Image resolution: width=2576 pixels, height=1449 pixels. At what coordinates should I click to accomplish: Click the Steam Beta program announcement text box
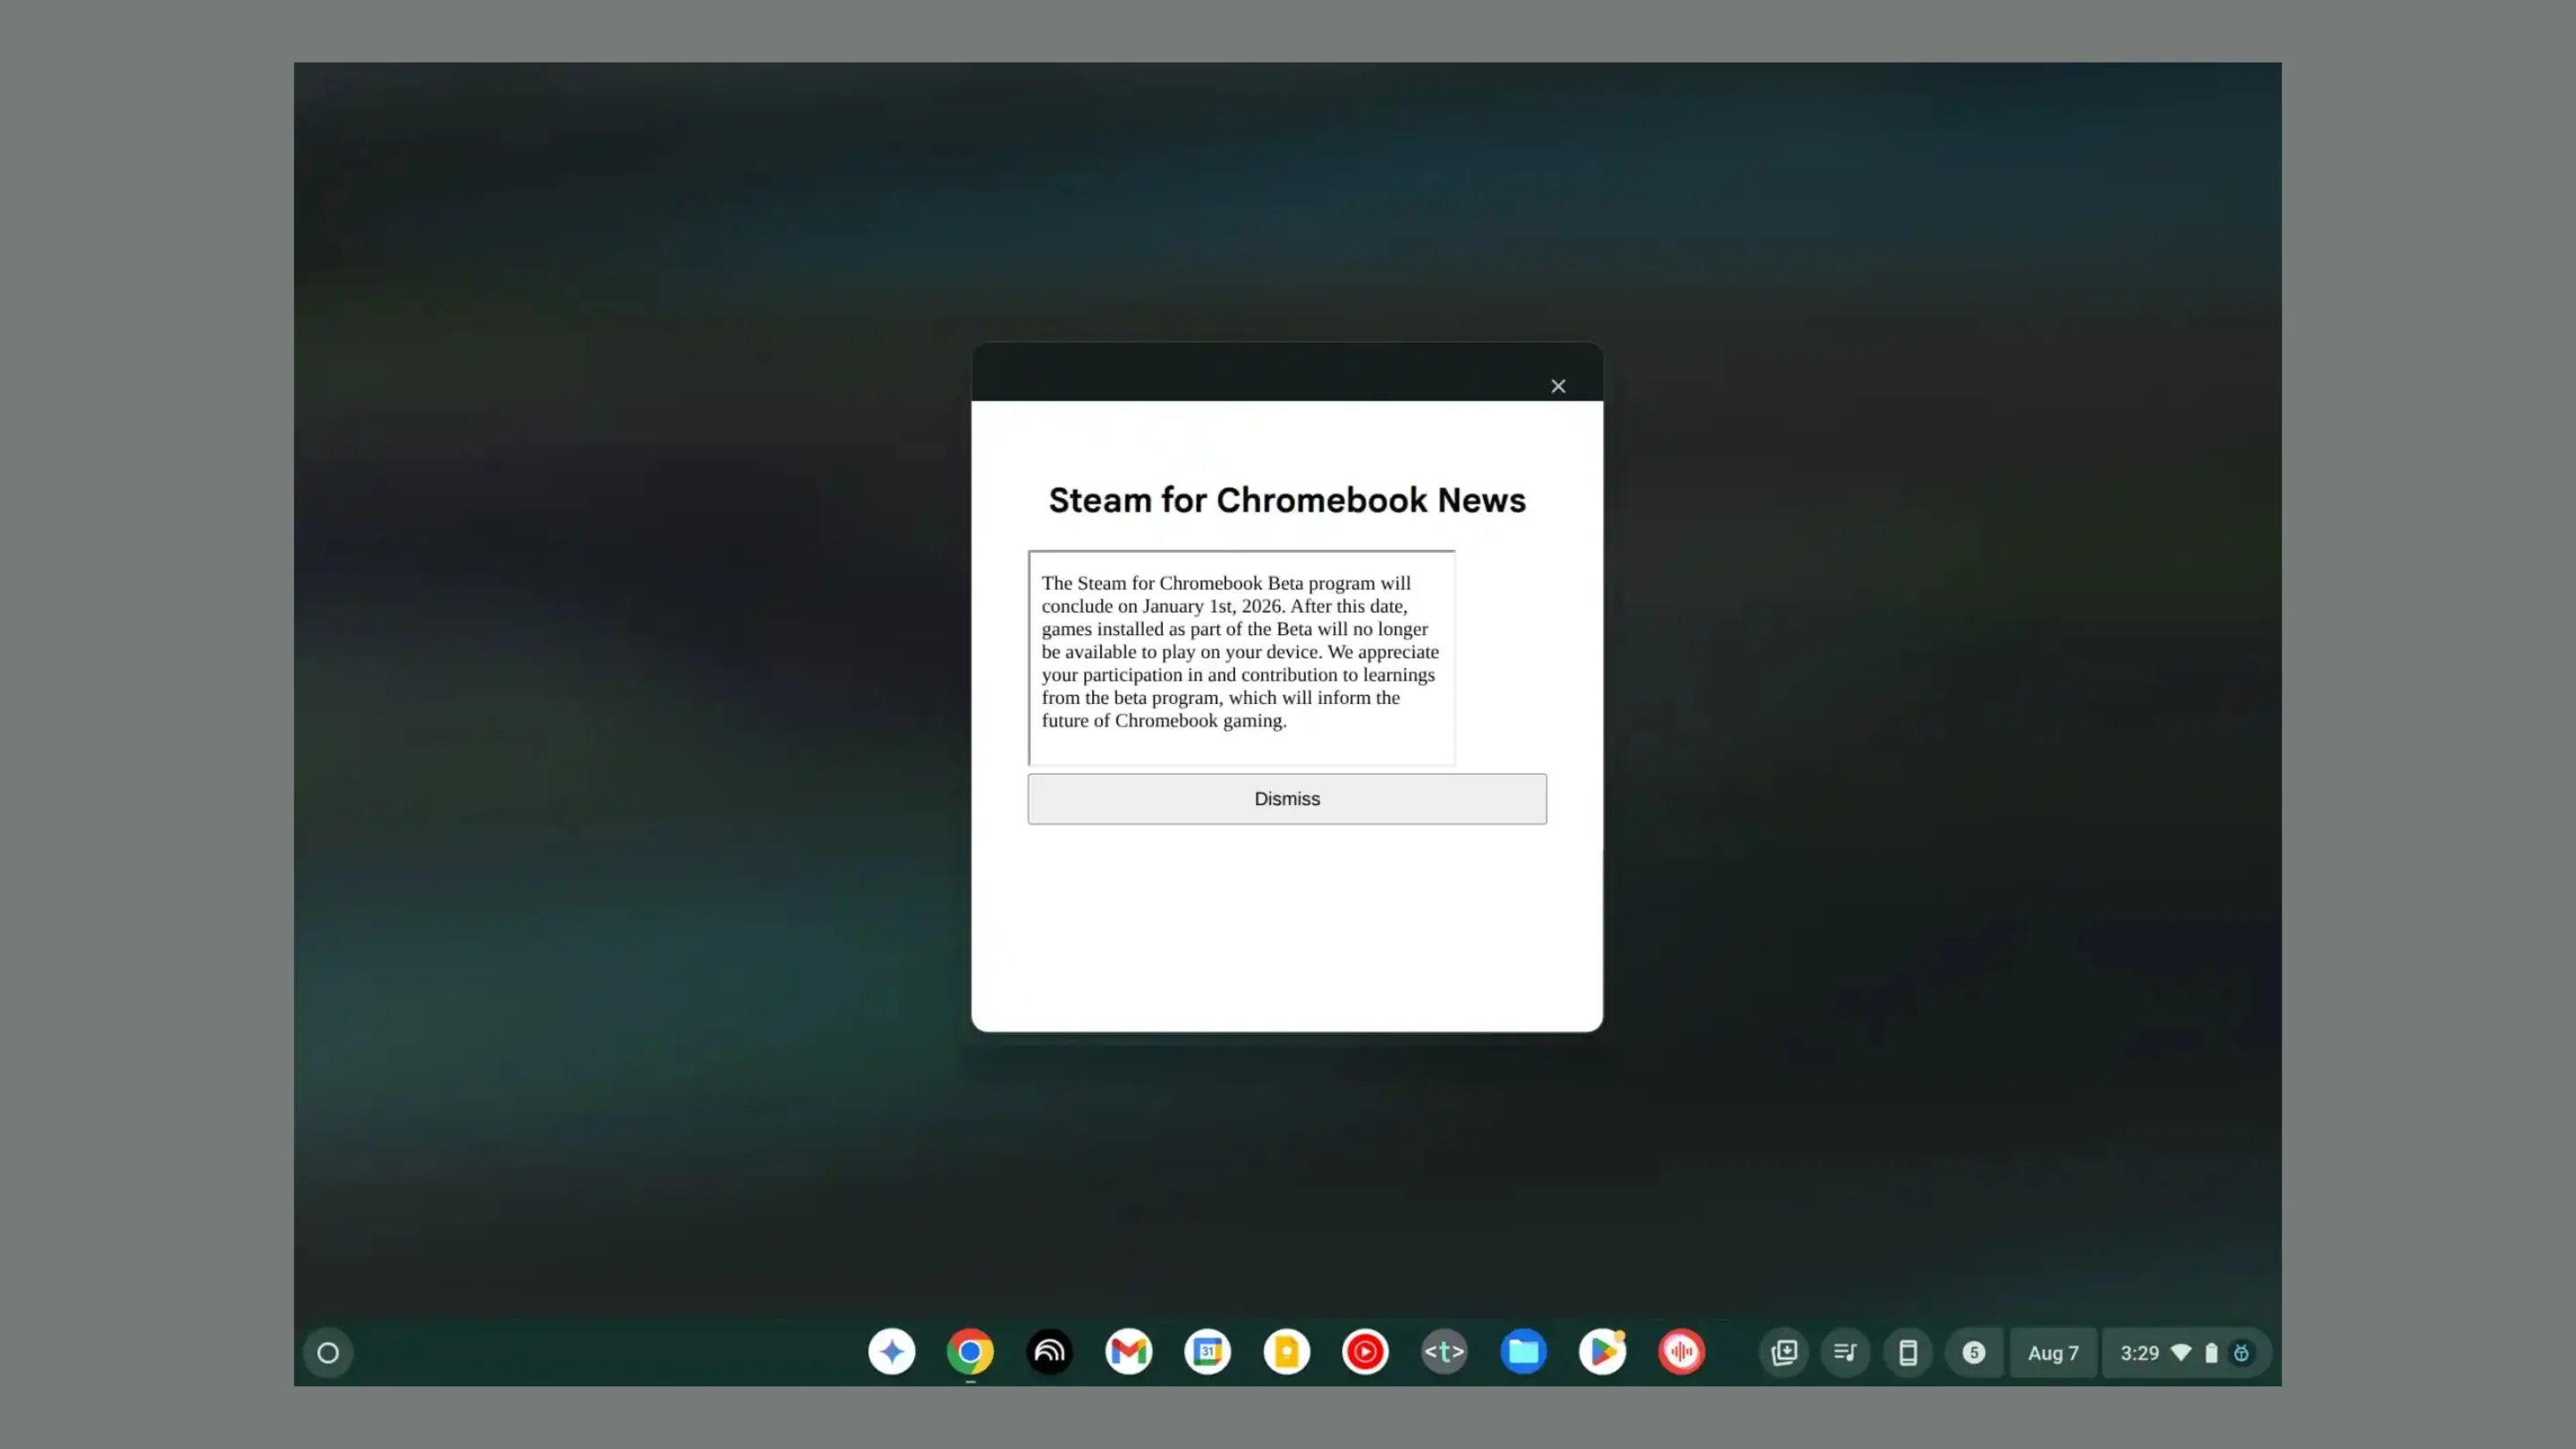click(1241, 657)
